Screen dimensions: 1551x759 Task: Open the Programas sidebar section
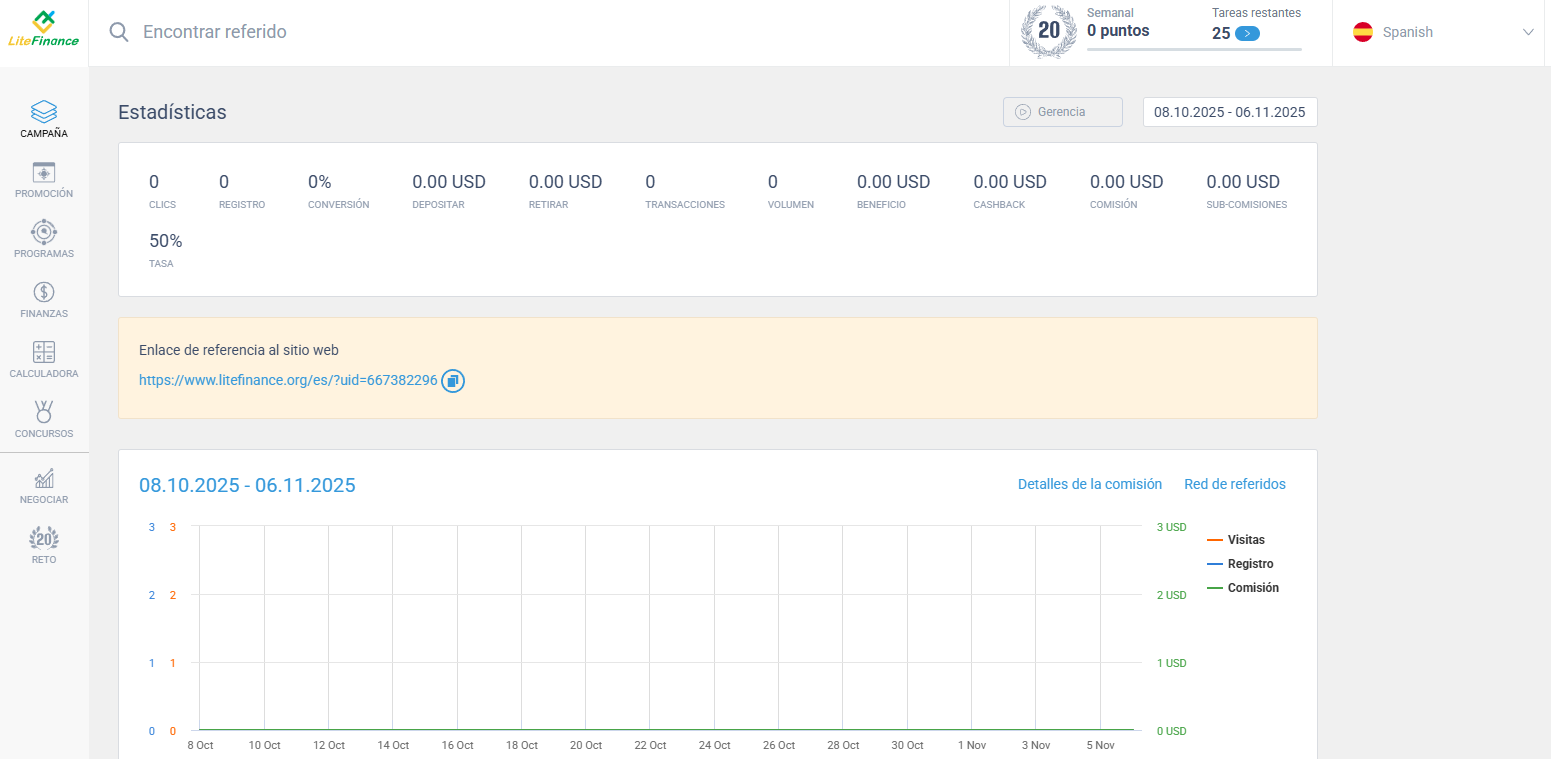[44, 240]
